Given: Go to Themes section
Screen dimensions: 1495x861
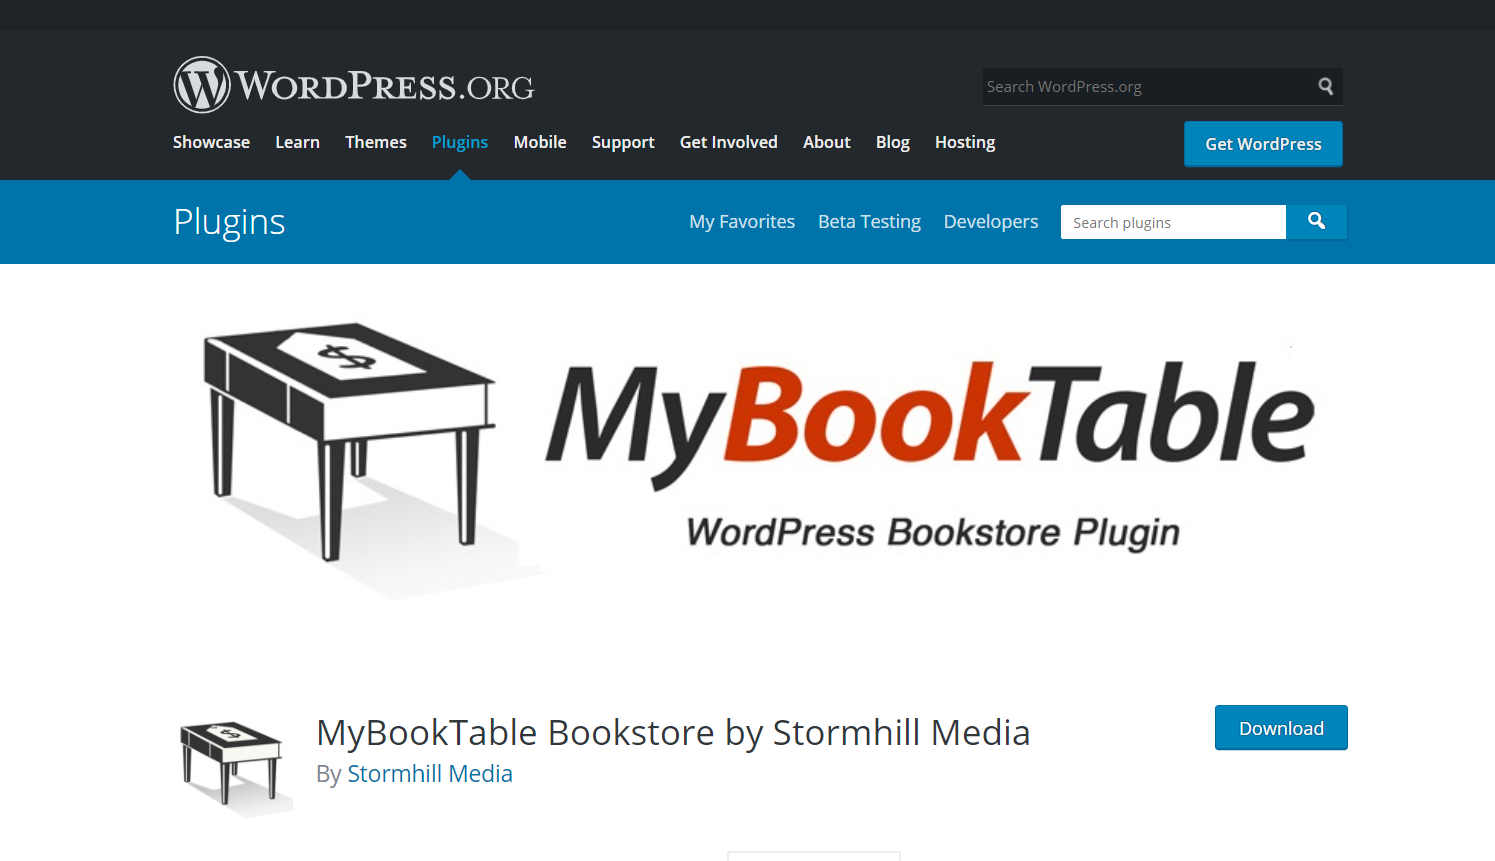Looking at the screenshot, I should pyautogui.click(x=375, y=142).
